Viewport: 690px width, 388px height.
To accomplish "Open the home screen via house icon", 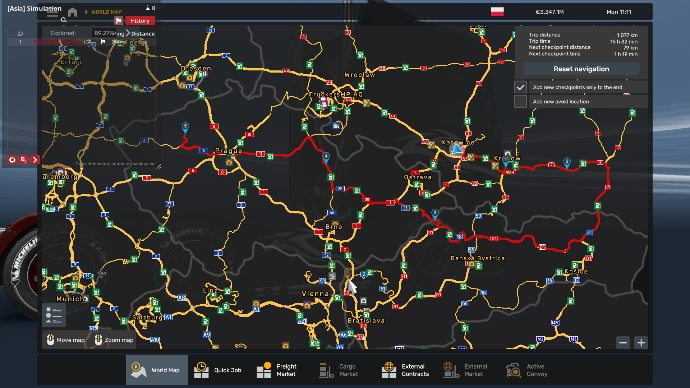I will click(73, 12).
